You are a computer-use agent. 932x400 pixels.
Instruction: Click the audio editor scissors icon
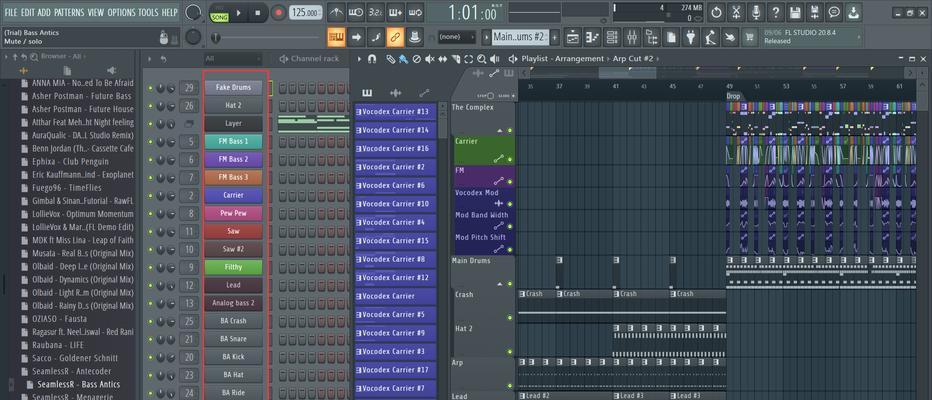[x=736, y=12]
